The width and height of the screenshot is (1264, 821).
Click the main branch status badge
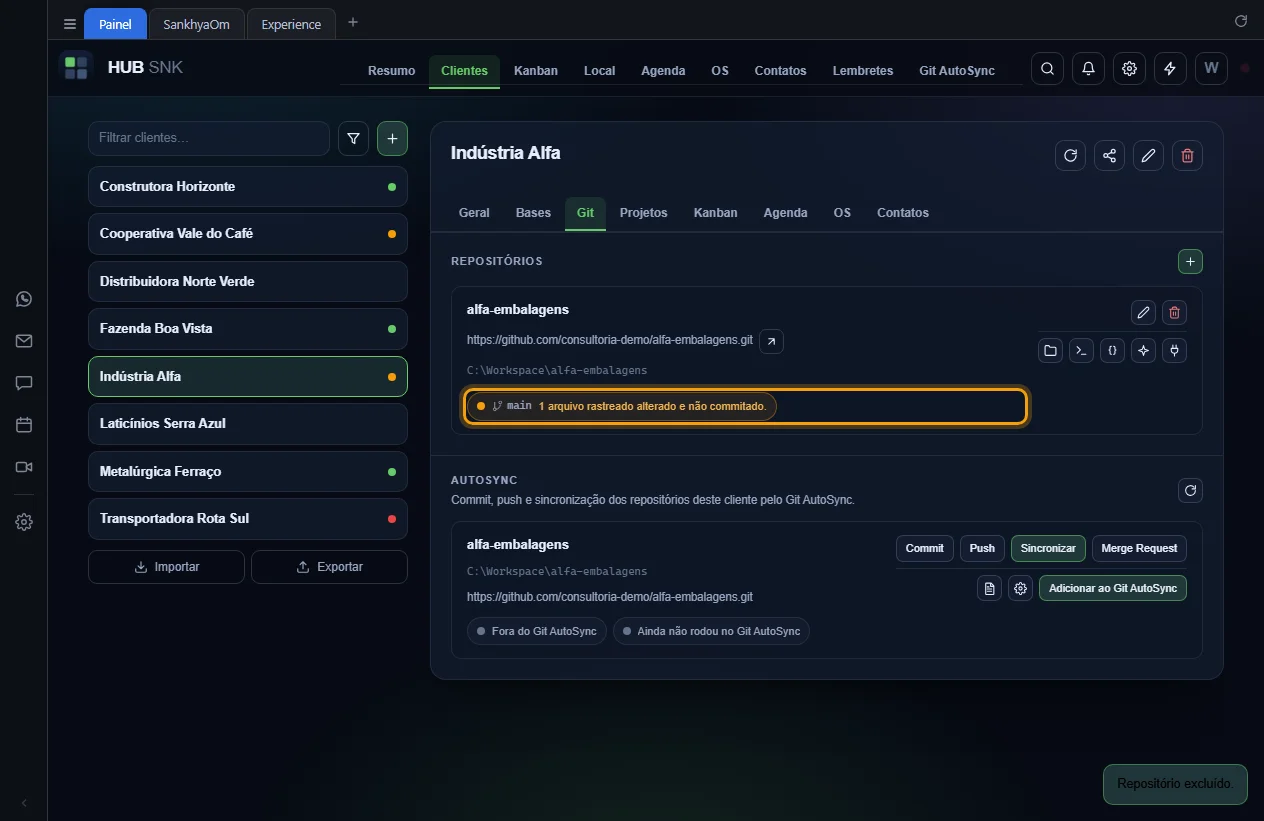pyautogui.click(x=621, y=406)
